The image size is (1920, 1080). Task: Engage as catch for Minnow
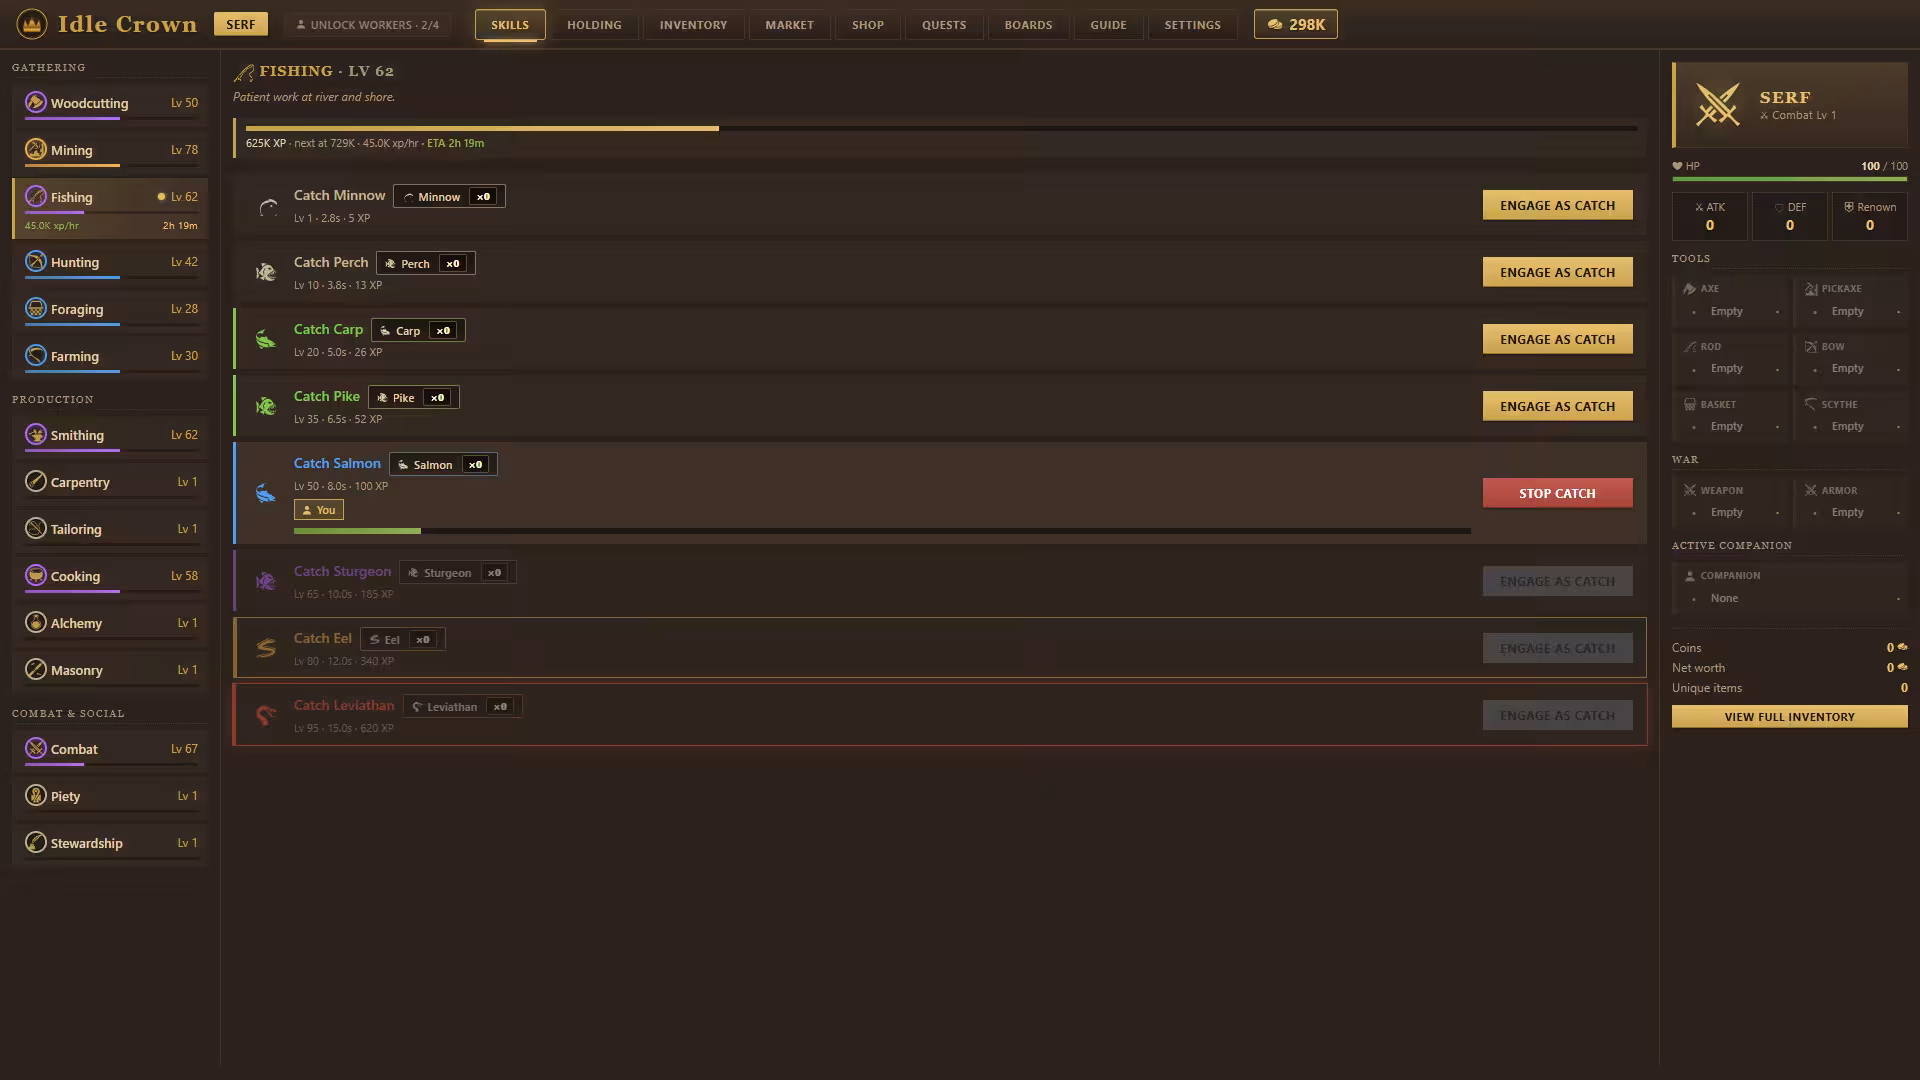coord(1557,205)
